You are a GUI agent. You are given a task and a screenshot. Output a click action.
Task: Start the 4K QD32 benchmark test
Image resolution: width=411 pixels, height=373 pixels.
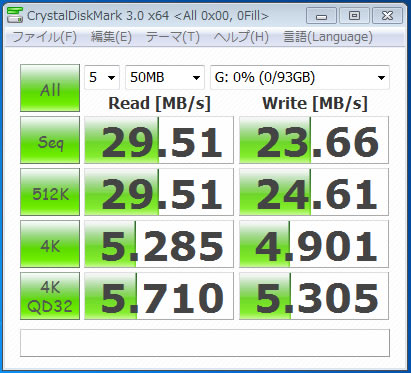(50, 296)
